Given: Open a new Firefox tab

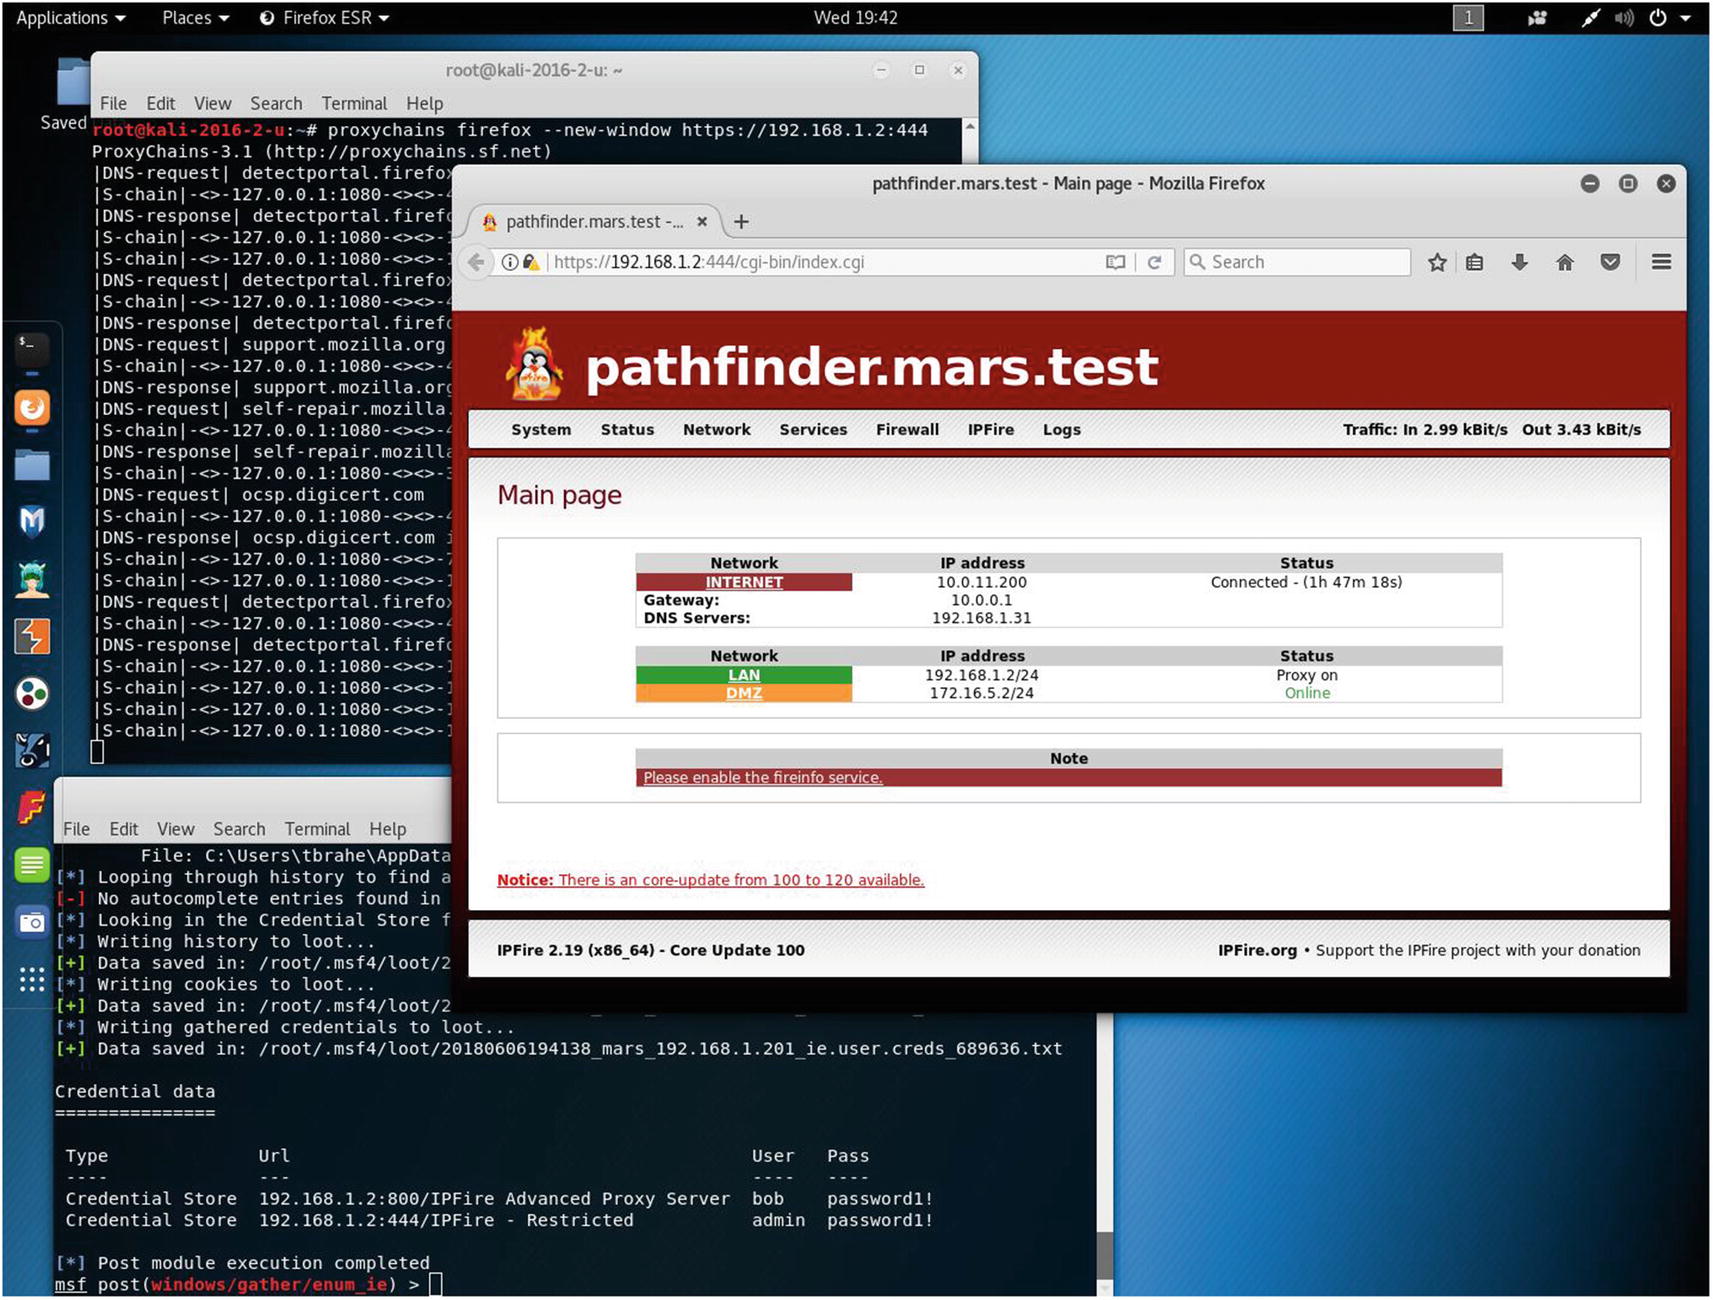Looking at the screenshot, I should click(x=741, y=222).
